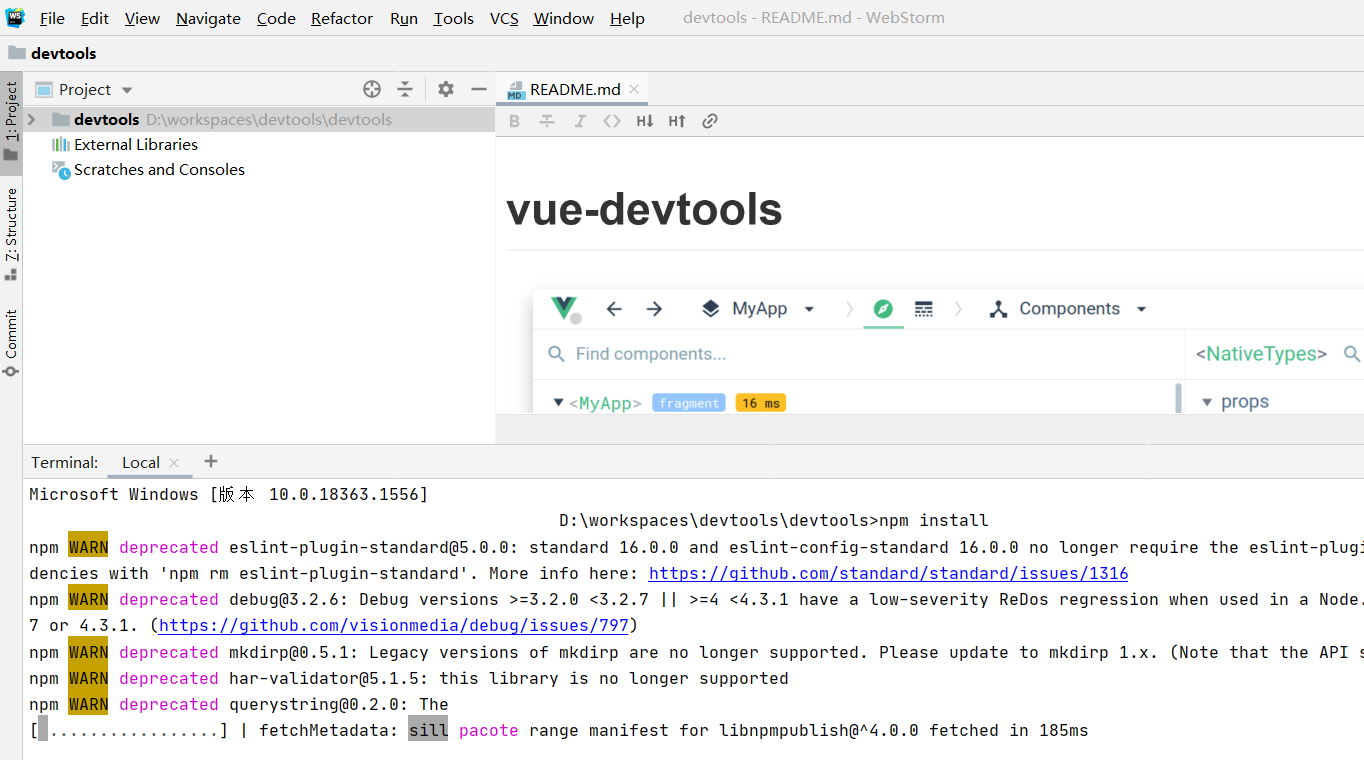Click the decrease header level icon

(645, 121)
